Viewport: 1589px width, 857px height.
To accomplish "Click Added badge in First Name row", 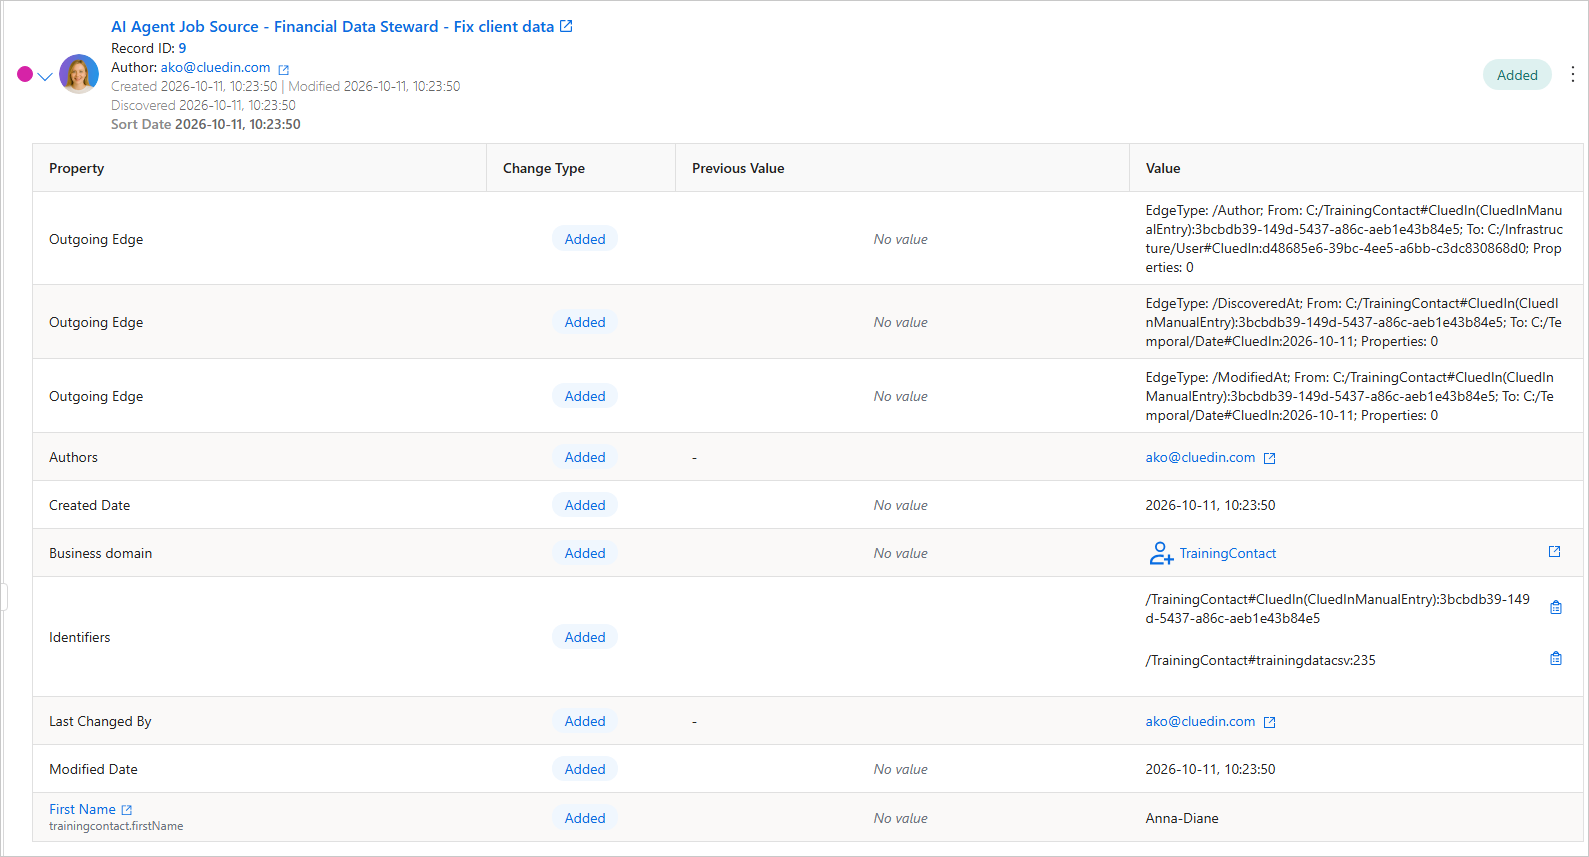I will 585,818.
